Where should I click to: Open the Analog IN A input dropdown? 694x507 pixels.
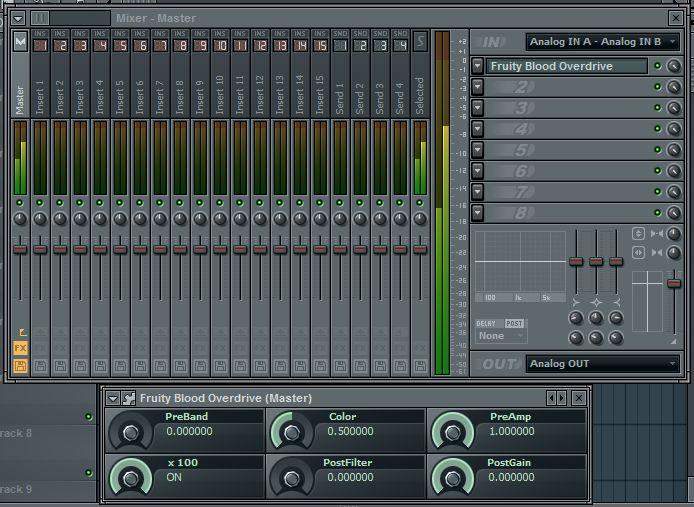(602, 42)
